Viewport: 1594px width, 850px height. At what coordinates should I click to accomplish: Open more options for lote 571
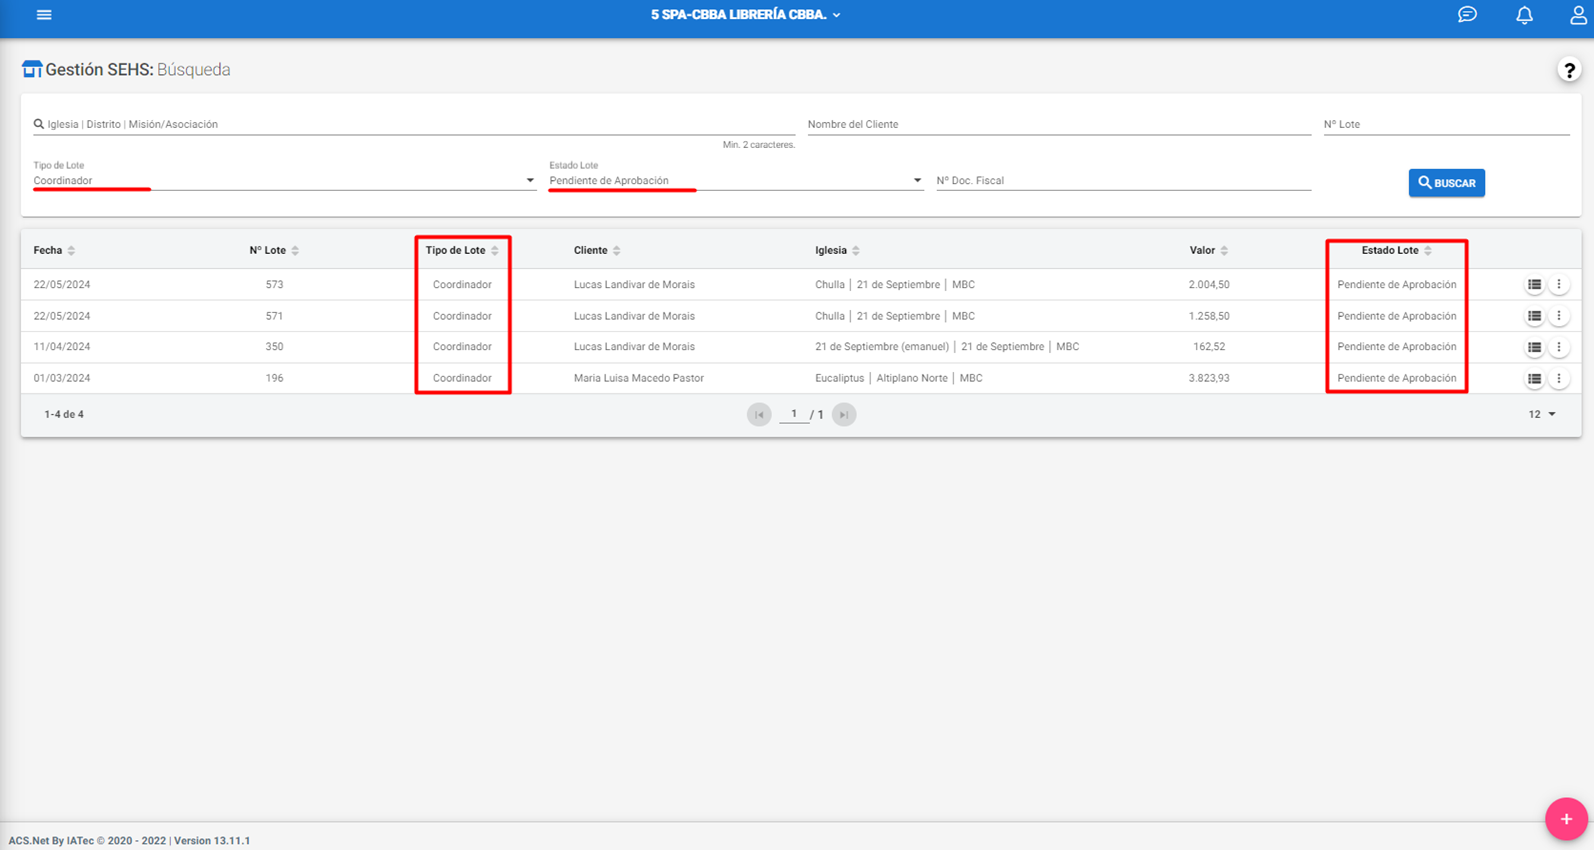[x=1559, y=316]
